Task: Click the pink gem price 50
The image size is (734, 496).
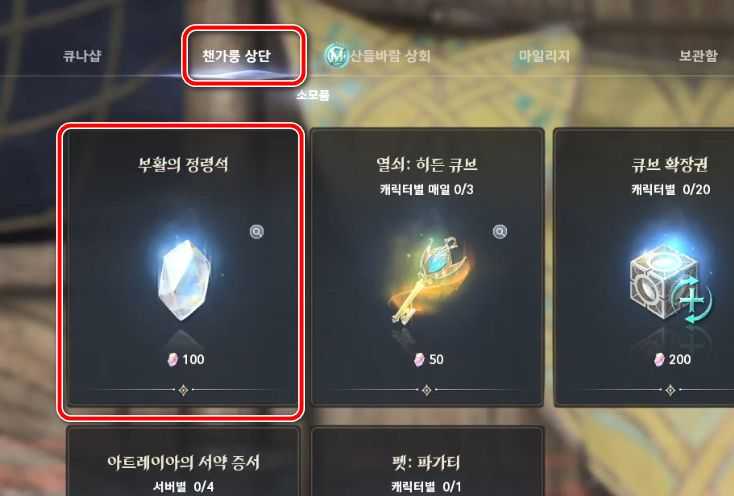Action: pos(429,359)
